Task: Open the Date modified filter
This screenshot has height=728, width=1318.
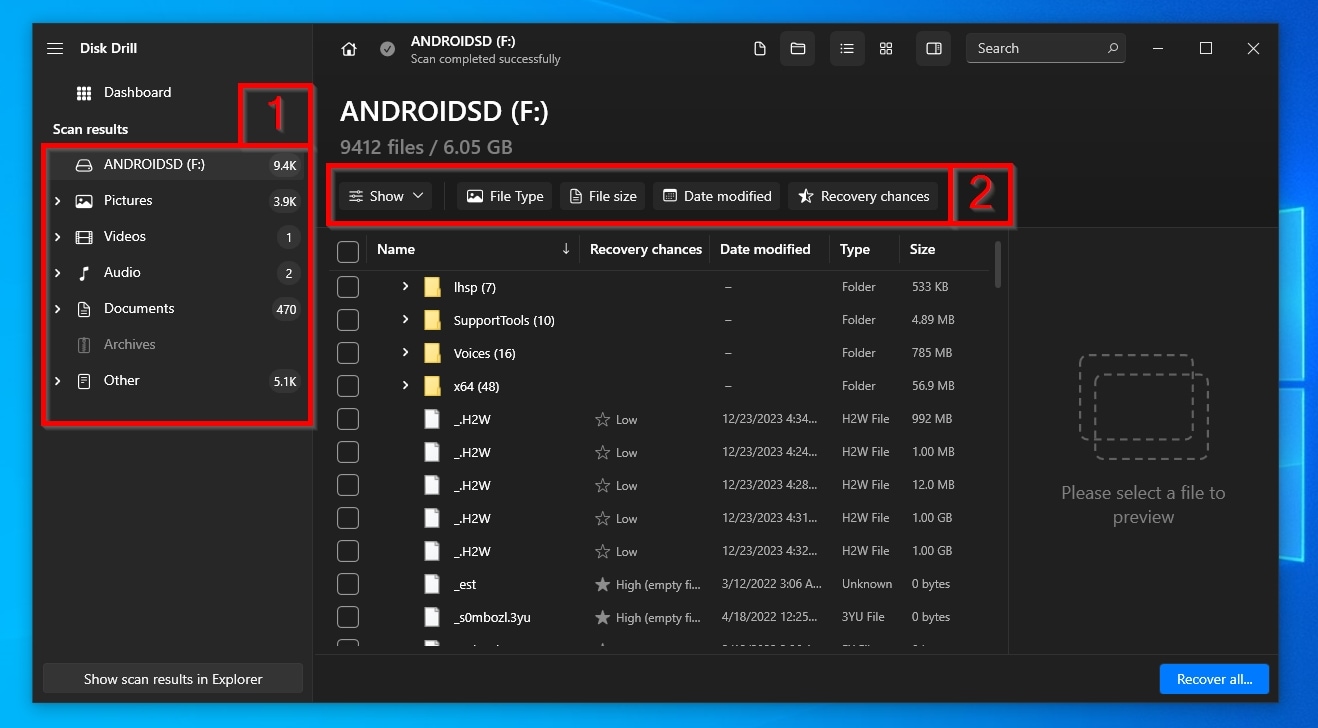Action: coord(717,196)
